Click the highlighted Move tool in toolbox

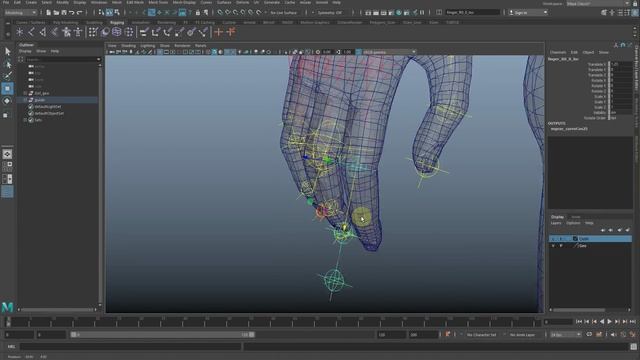pyautogui.click(x=7, y=89)
